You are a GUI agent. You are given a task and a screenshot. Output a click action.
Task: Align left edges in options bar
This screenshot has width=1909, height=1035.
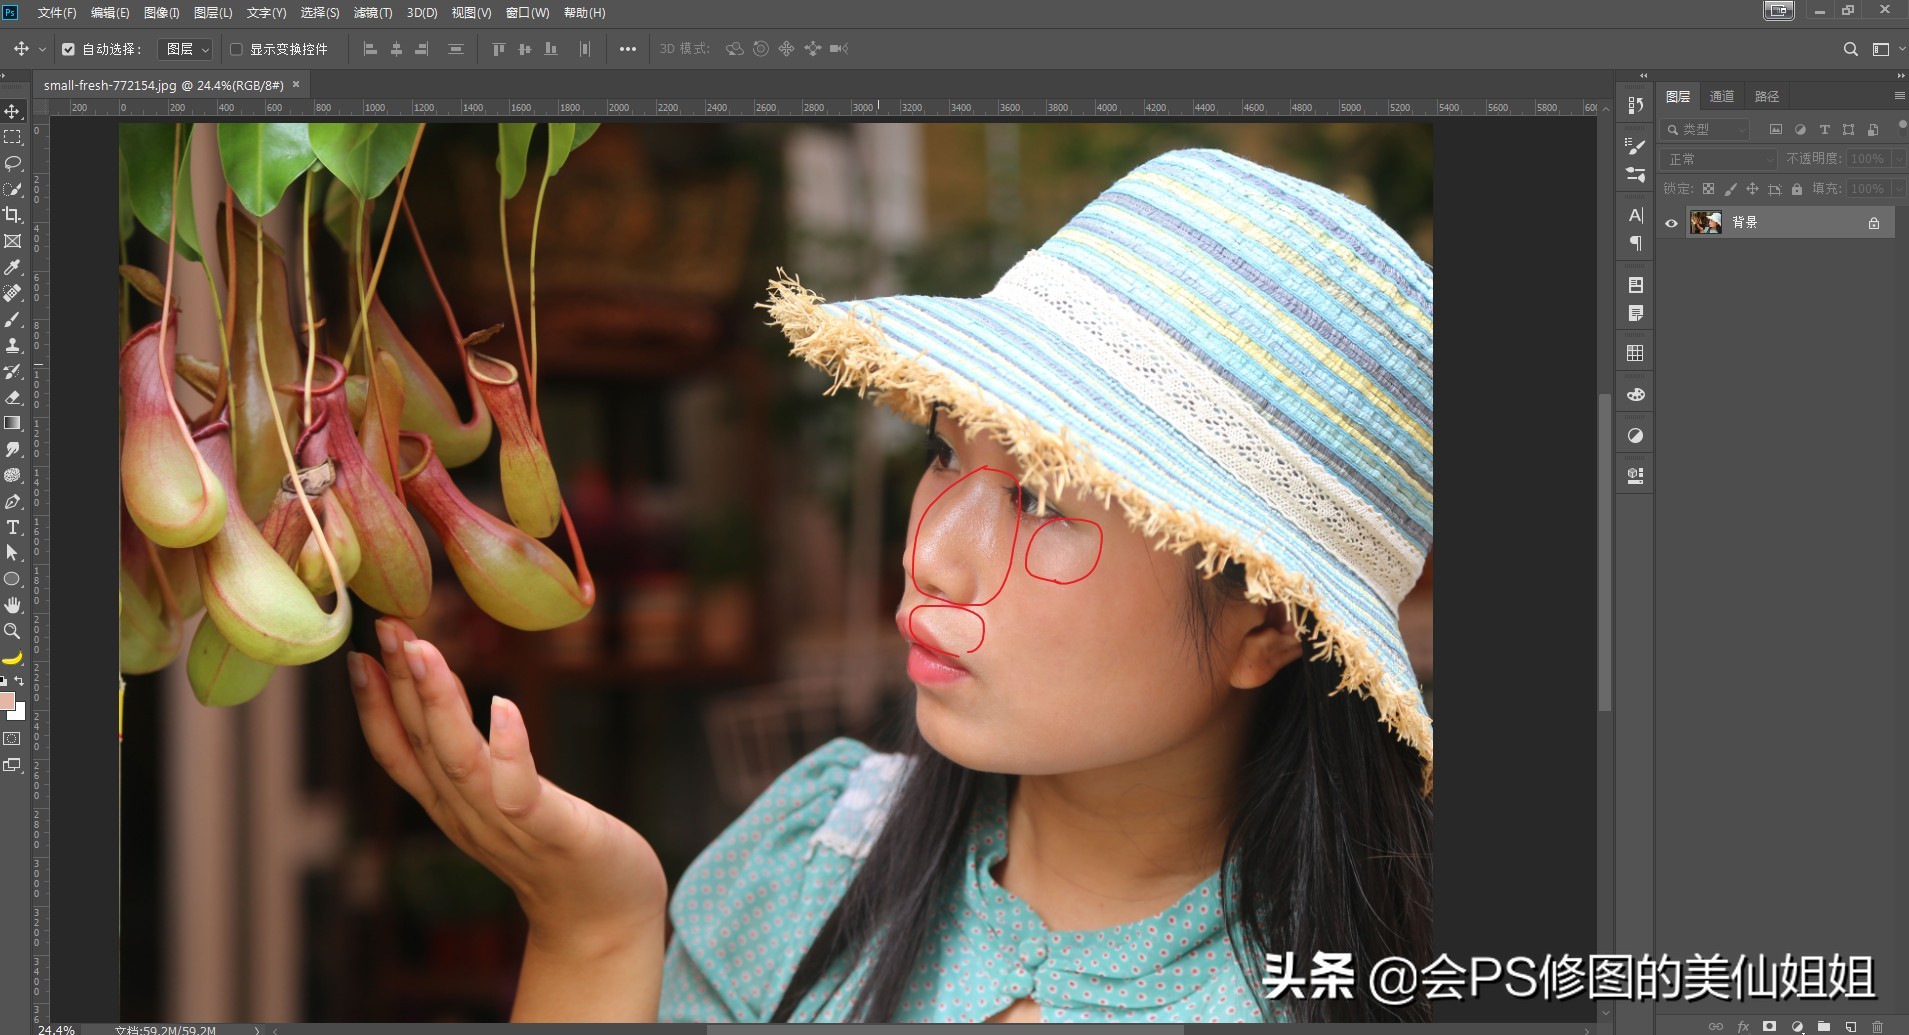point(370,49)
